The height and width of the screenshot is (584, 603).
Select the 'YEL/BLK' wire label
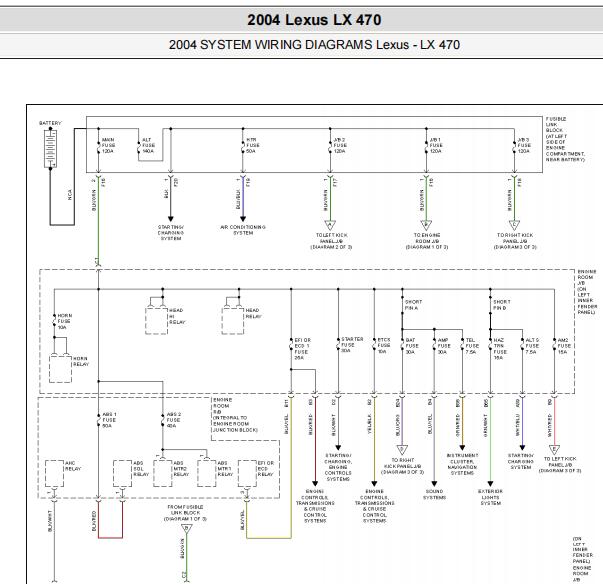coord(369,424)
